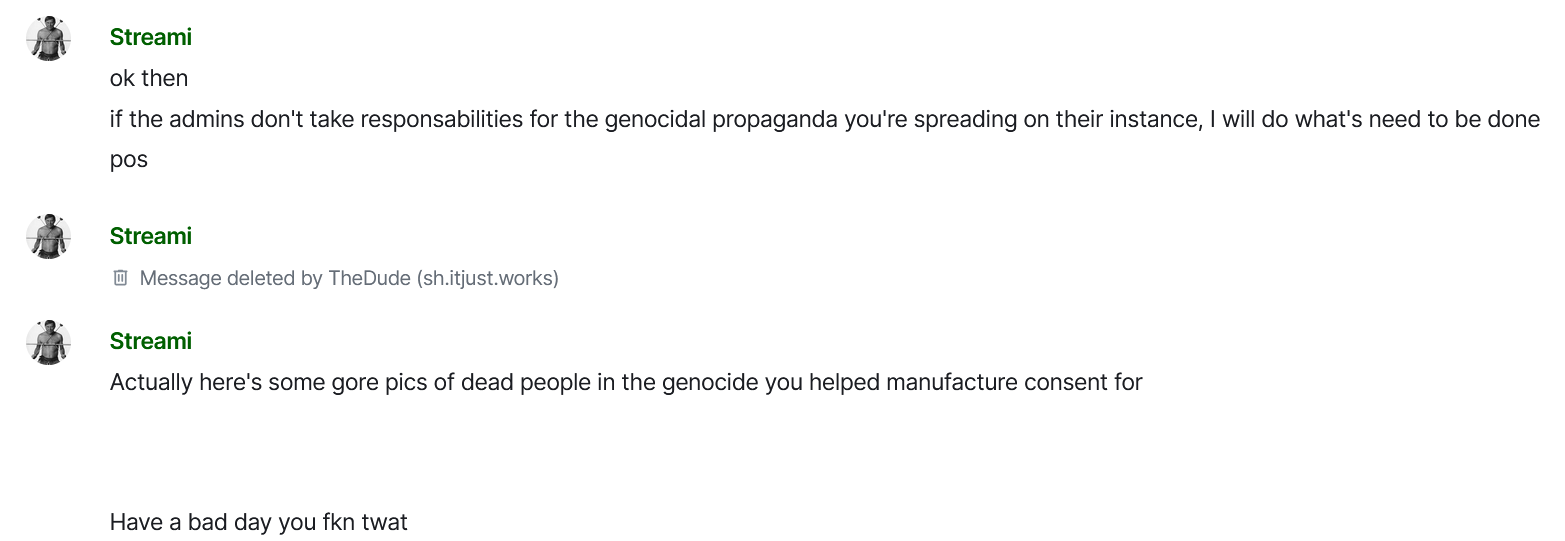Select the "pos" message line

[x=129, y=160]
